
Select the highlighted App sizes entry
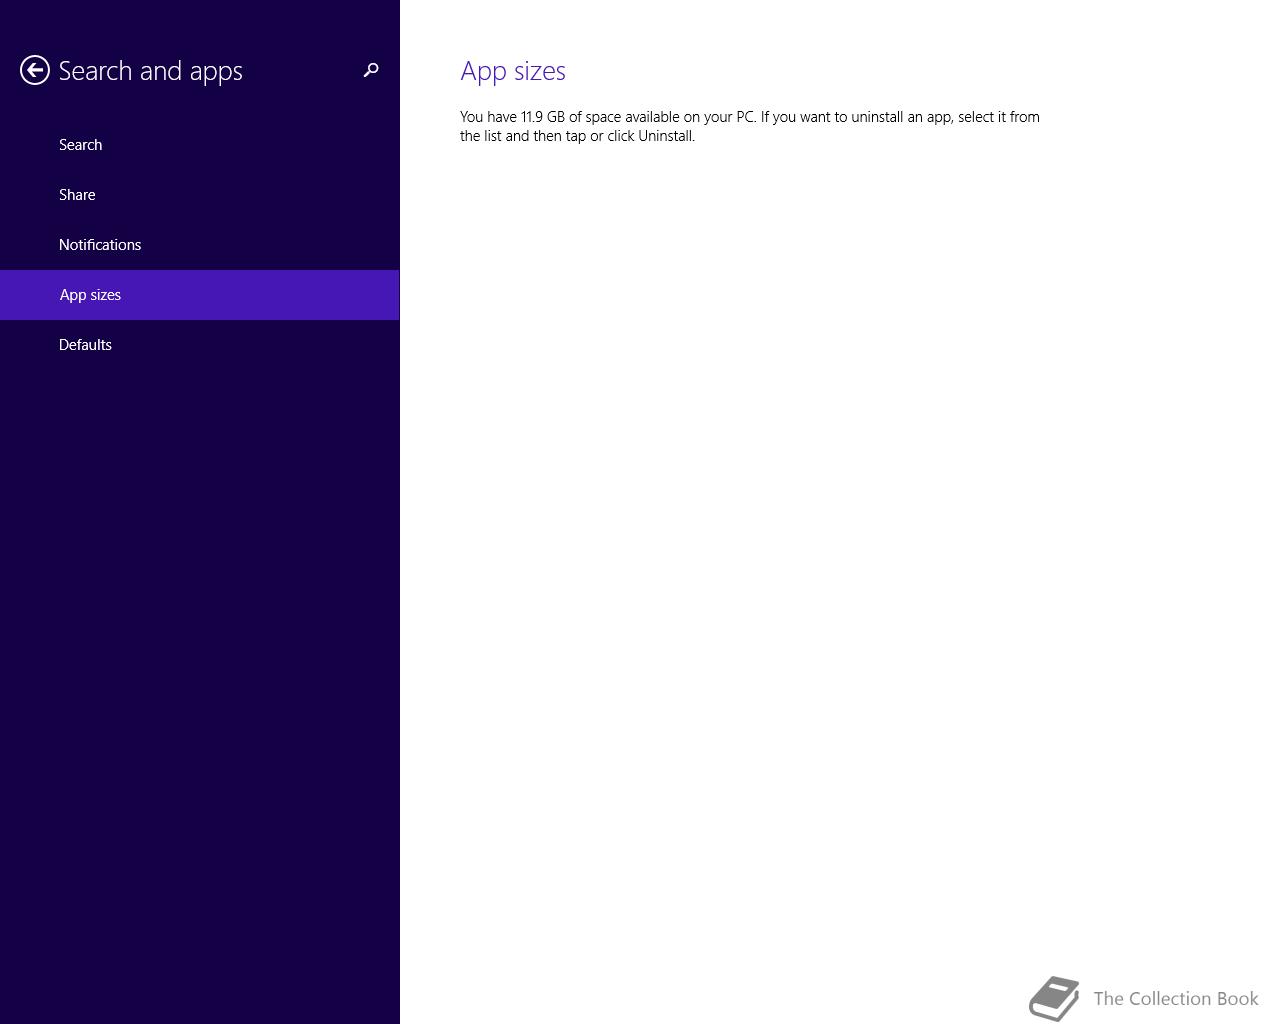click(x=200, y=295)
